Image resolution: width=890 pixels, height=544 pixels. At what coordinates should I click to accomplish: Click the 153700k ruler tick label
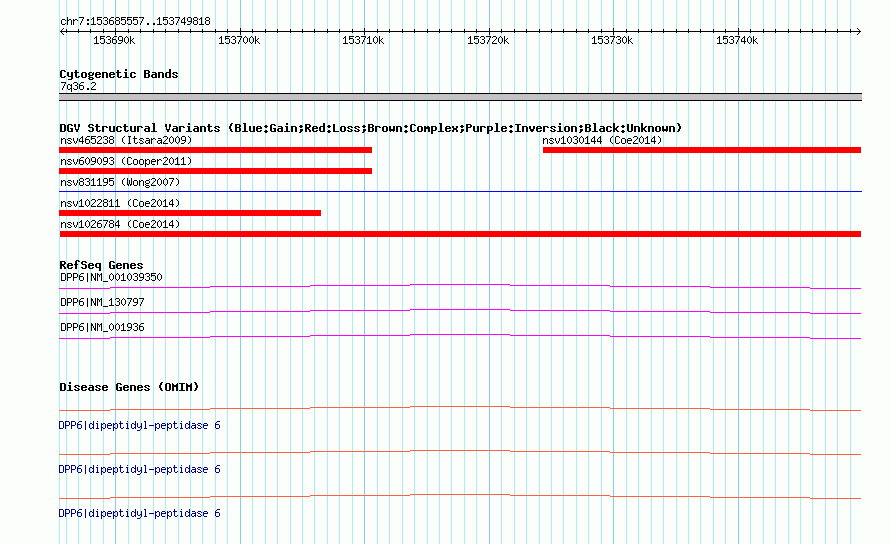click(239, 40)
